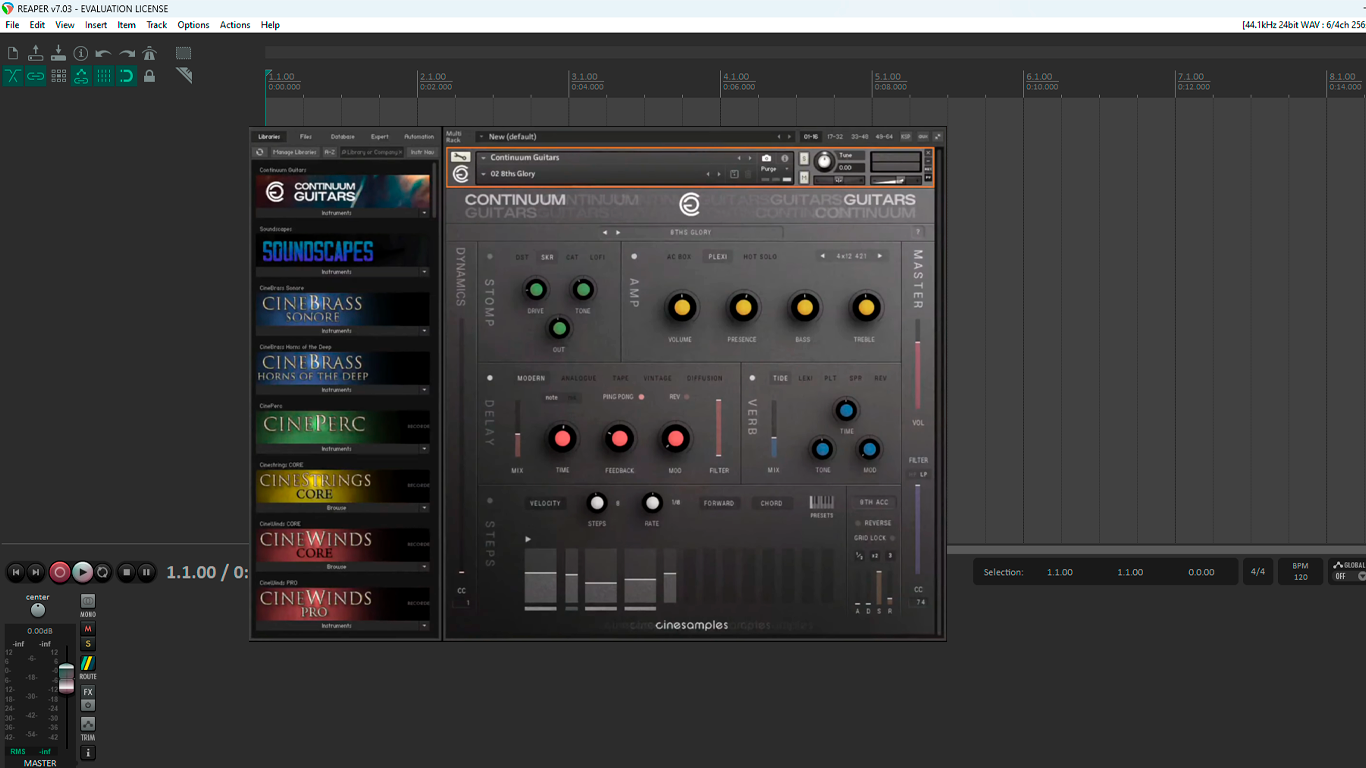
Task: Click the set-square ruler toolbar icon
Action: coord(184,75)
